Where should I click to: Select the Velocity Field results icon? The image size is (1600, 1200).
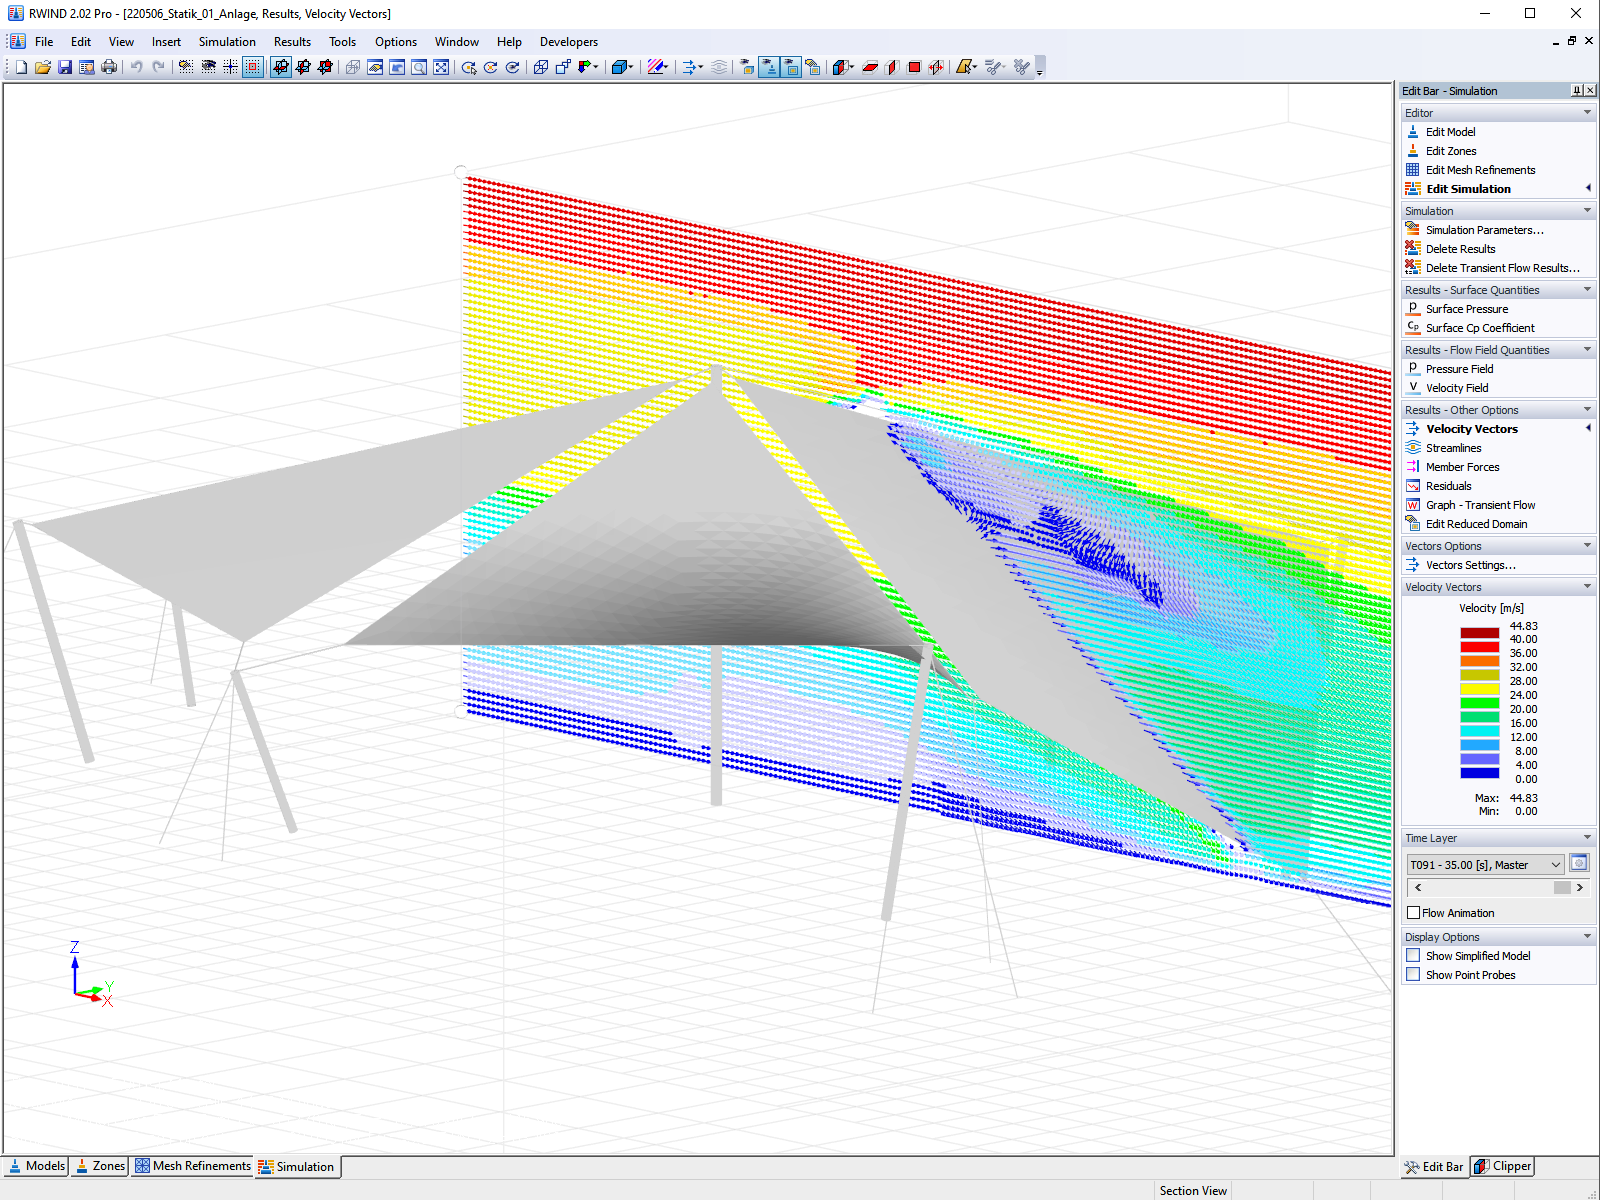[x=1460, y=388]
